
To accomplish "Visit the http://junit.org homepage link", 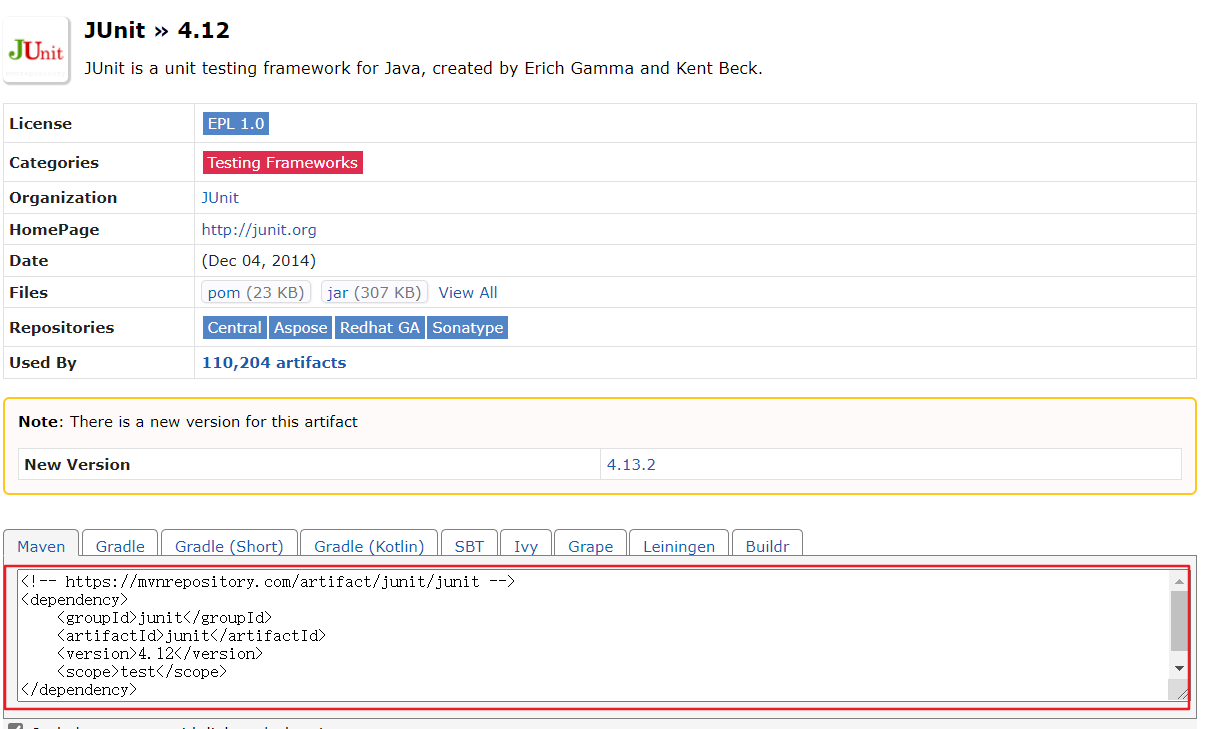I will (x=259, y=230).
